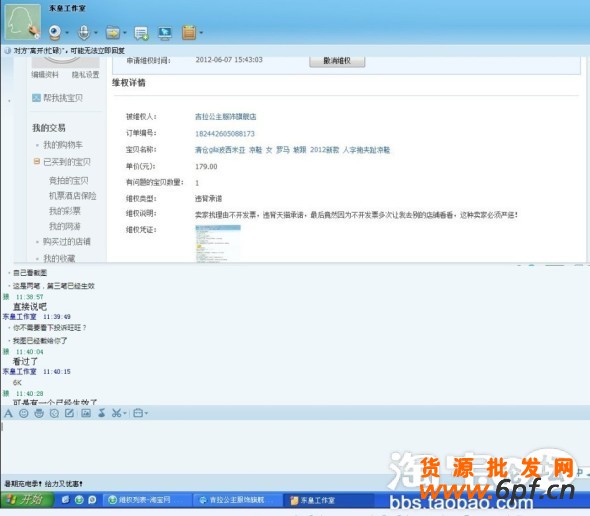Open 购买过的店铺 sidebar item

click(x=67, y=242)
